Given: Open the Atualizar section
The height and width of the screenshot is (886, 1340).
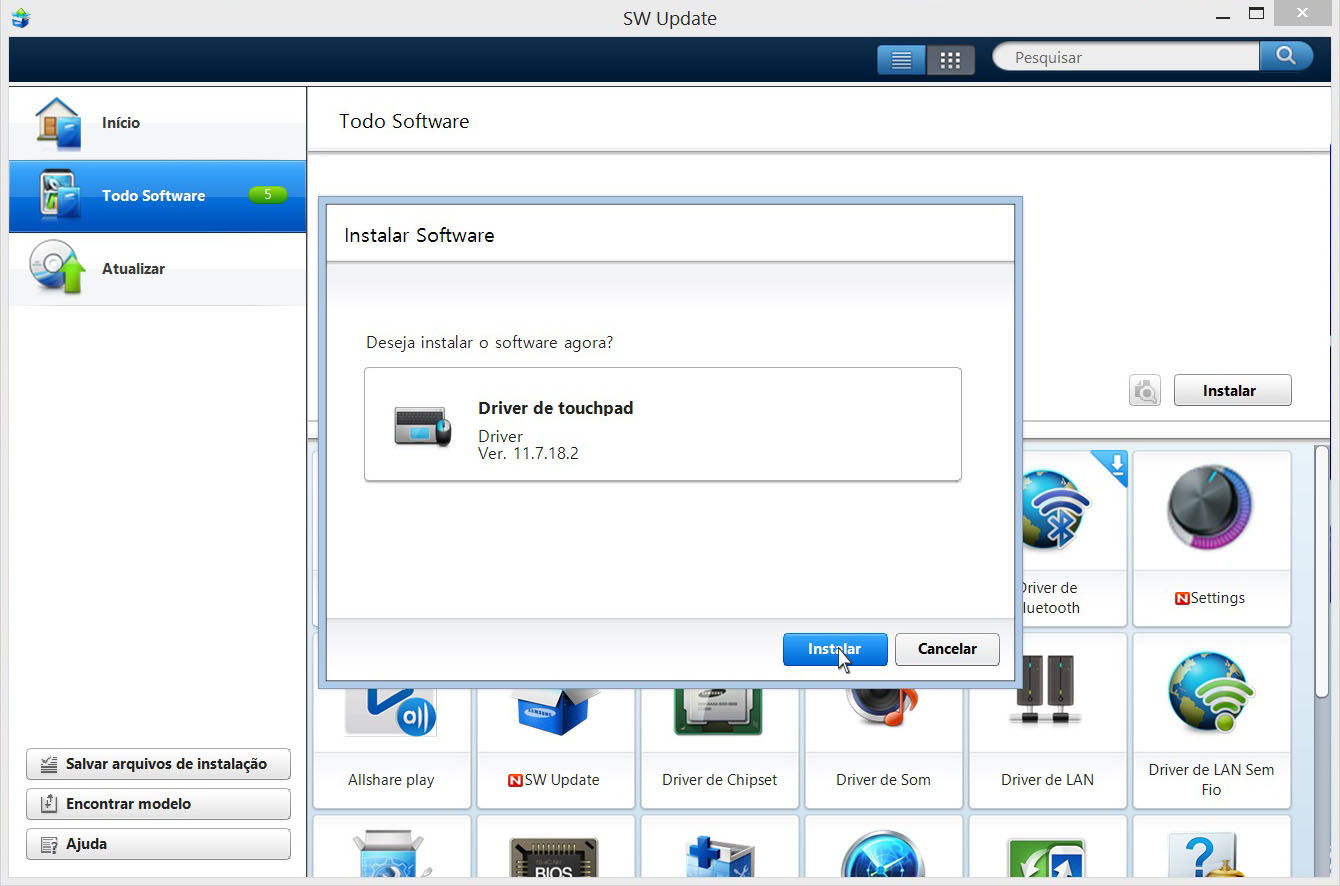Looking at the screenshot, I should point(157,269).
